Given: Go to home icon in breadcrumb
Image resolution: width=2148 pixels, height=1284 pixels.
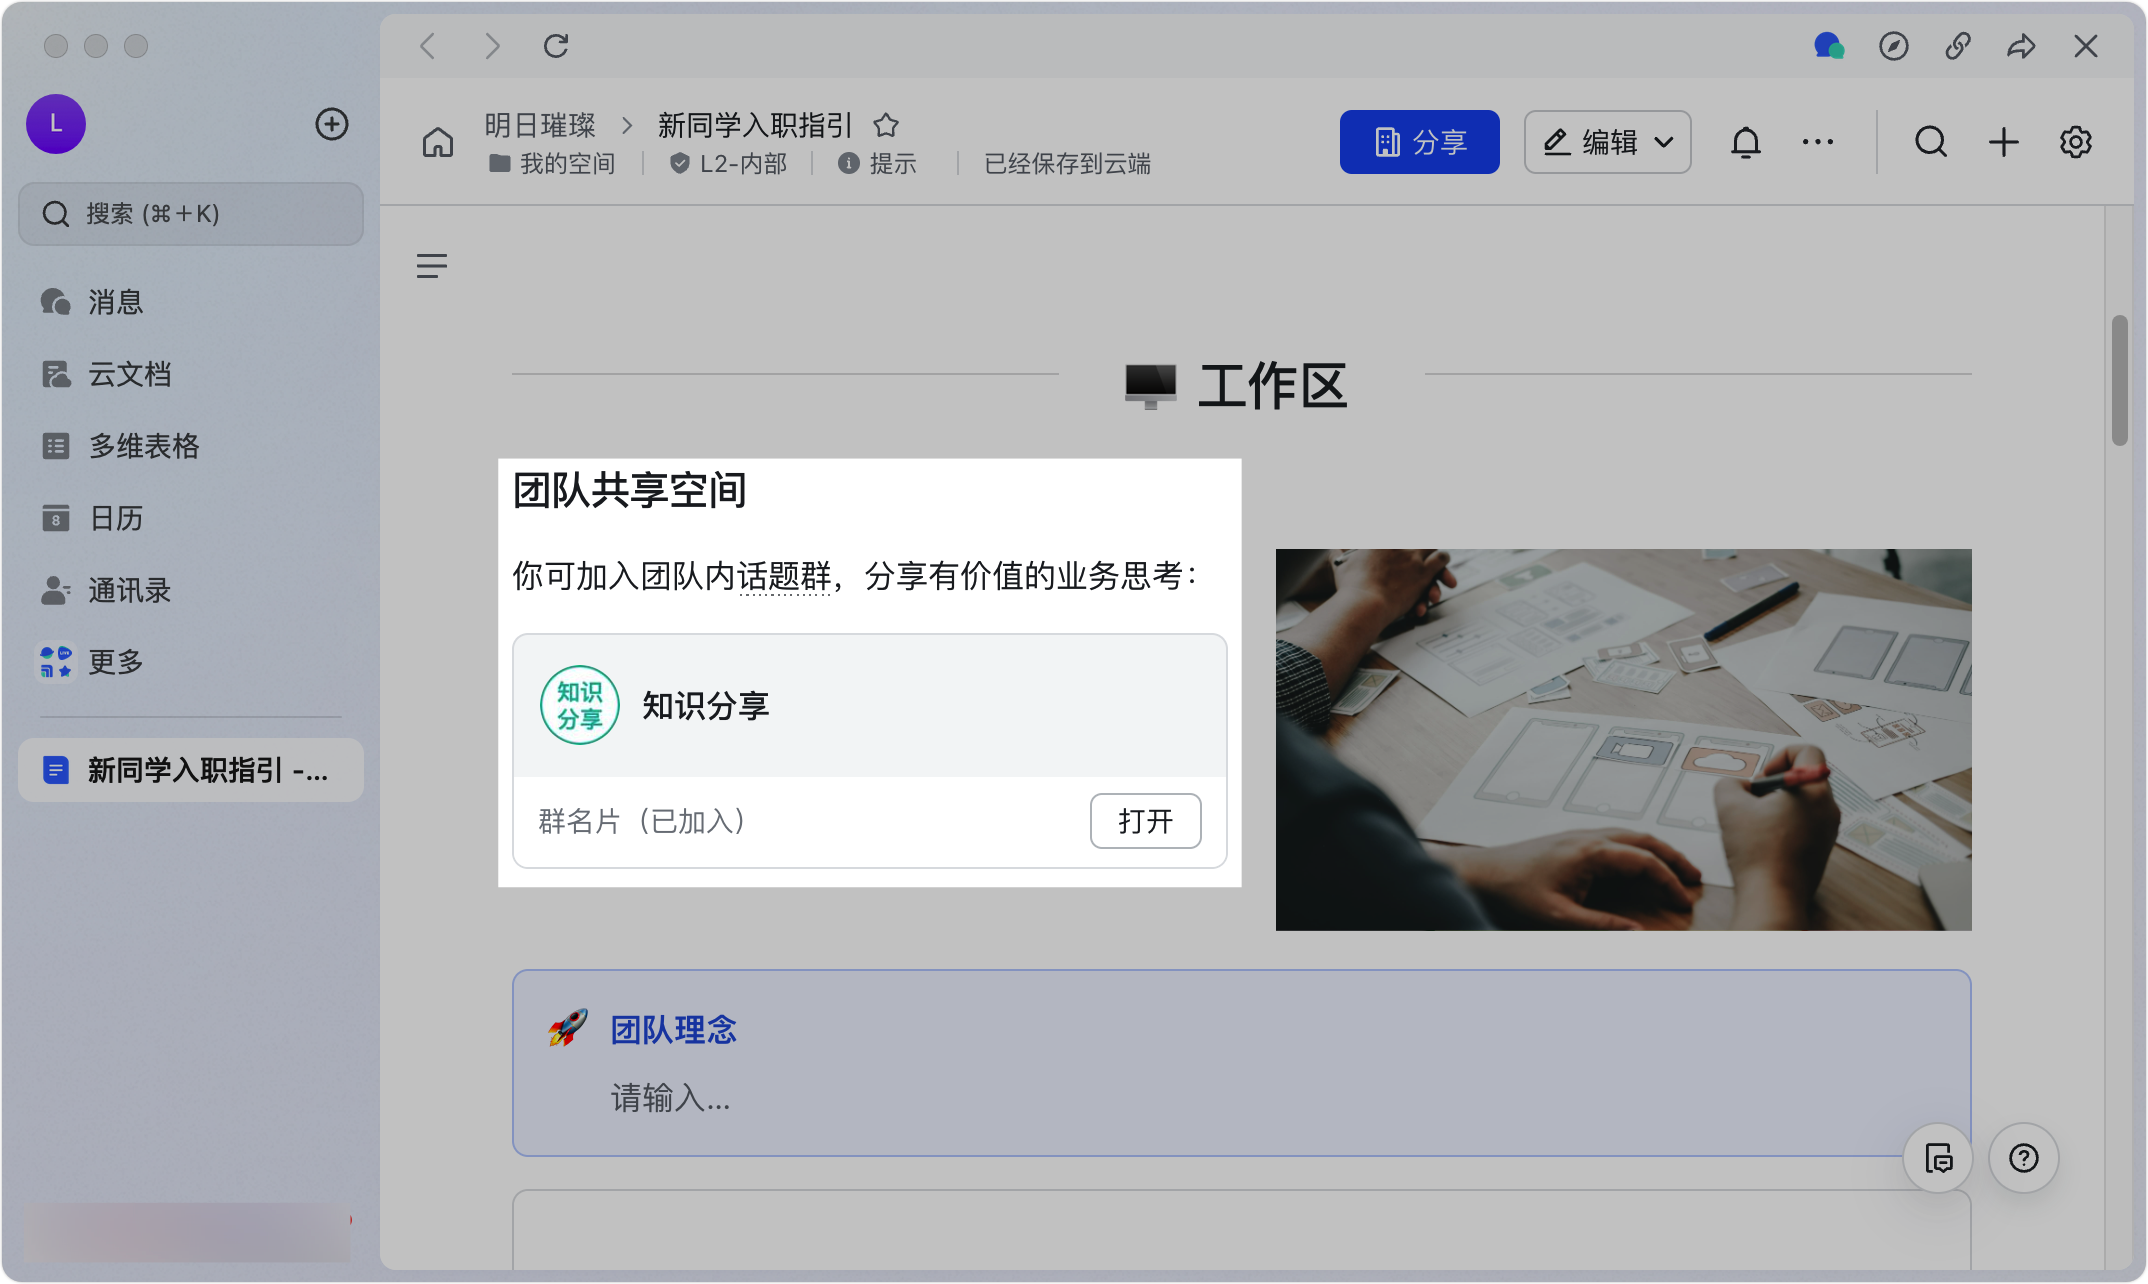Looking at the screenshot, I should (x=438, y=142).
